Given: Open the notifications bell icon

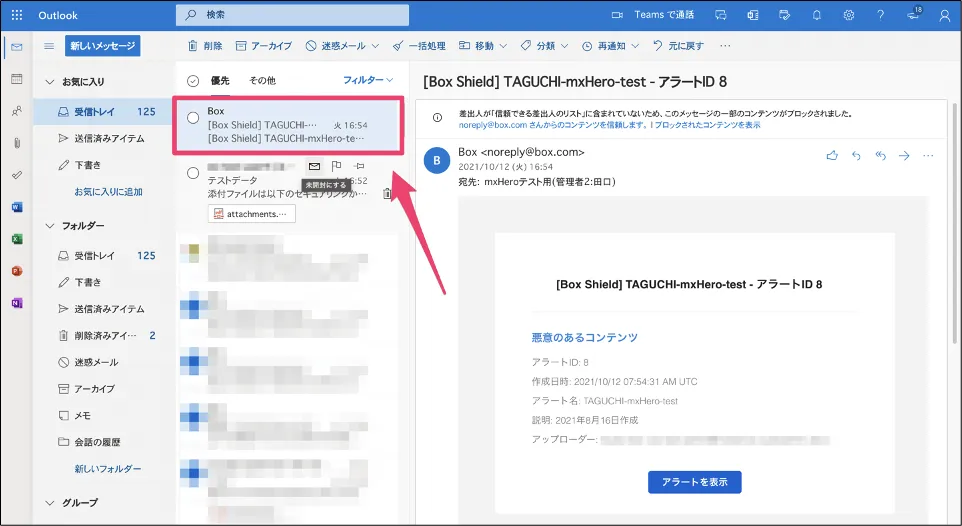Looking at the screenshot, I should [816, 16].
